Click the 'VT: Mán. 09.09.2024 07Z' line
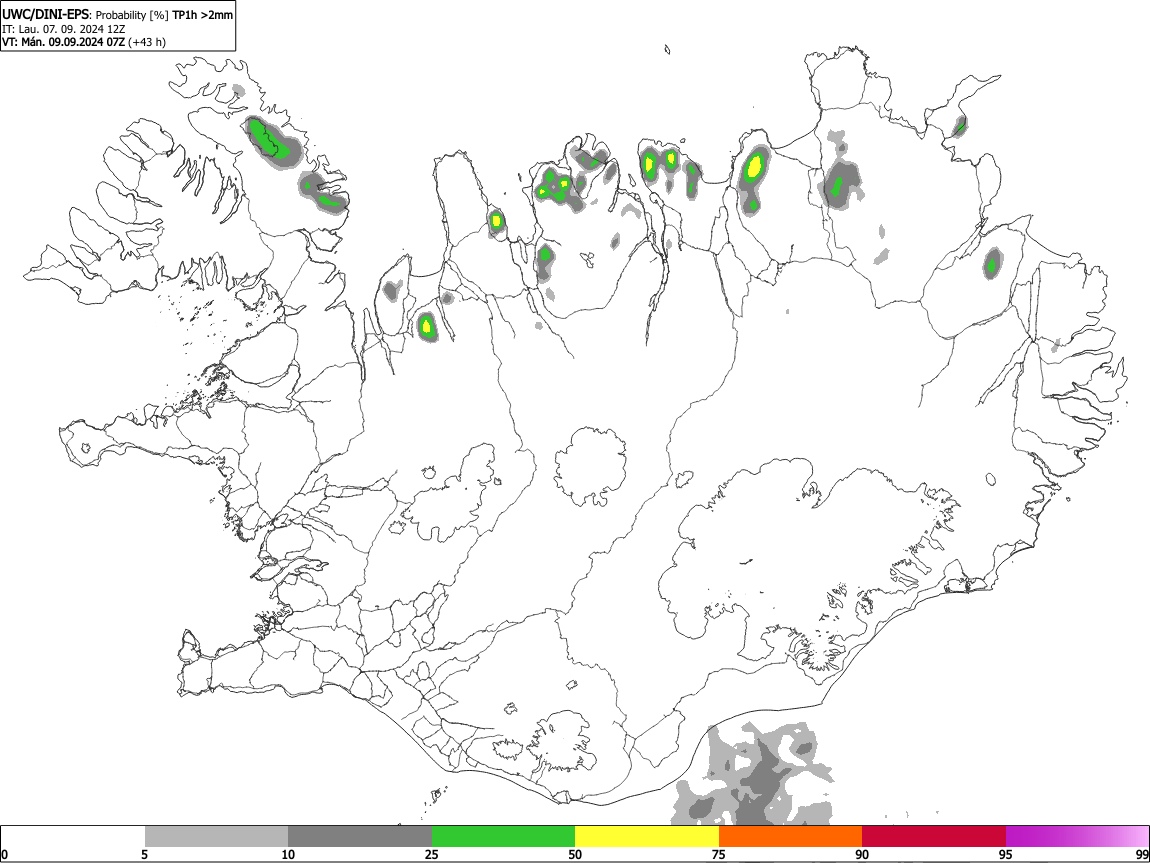The height and width of the screenshot is (863, 1150). click(x=64, y=42)
